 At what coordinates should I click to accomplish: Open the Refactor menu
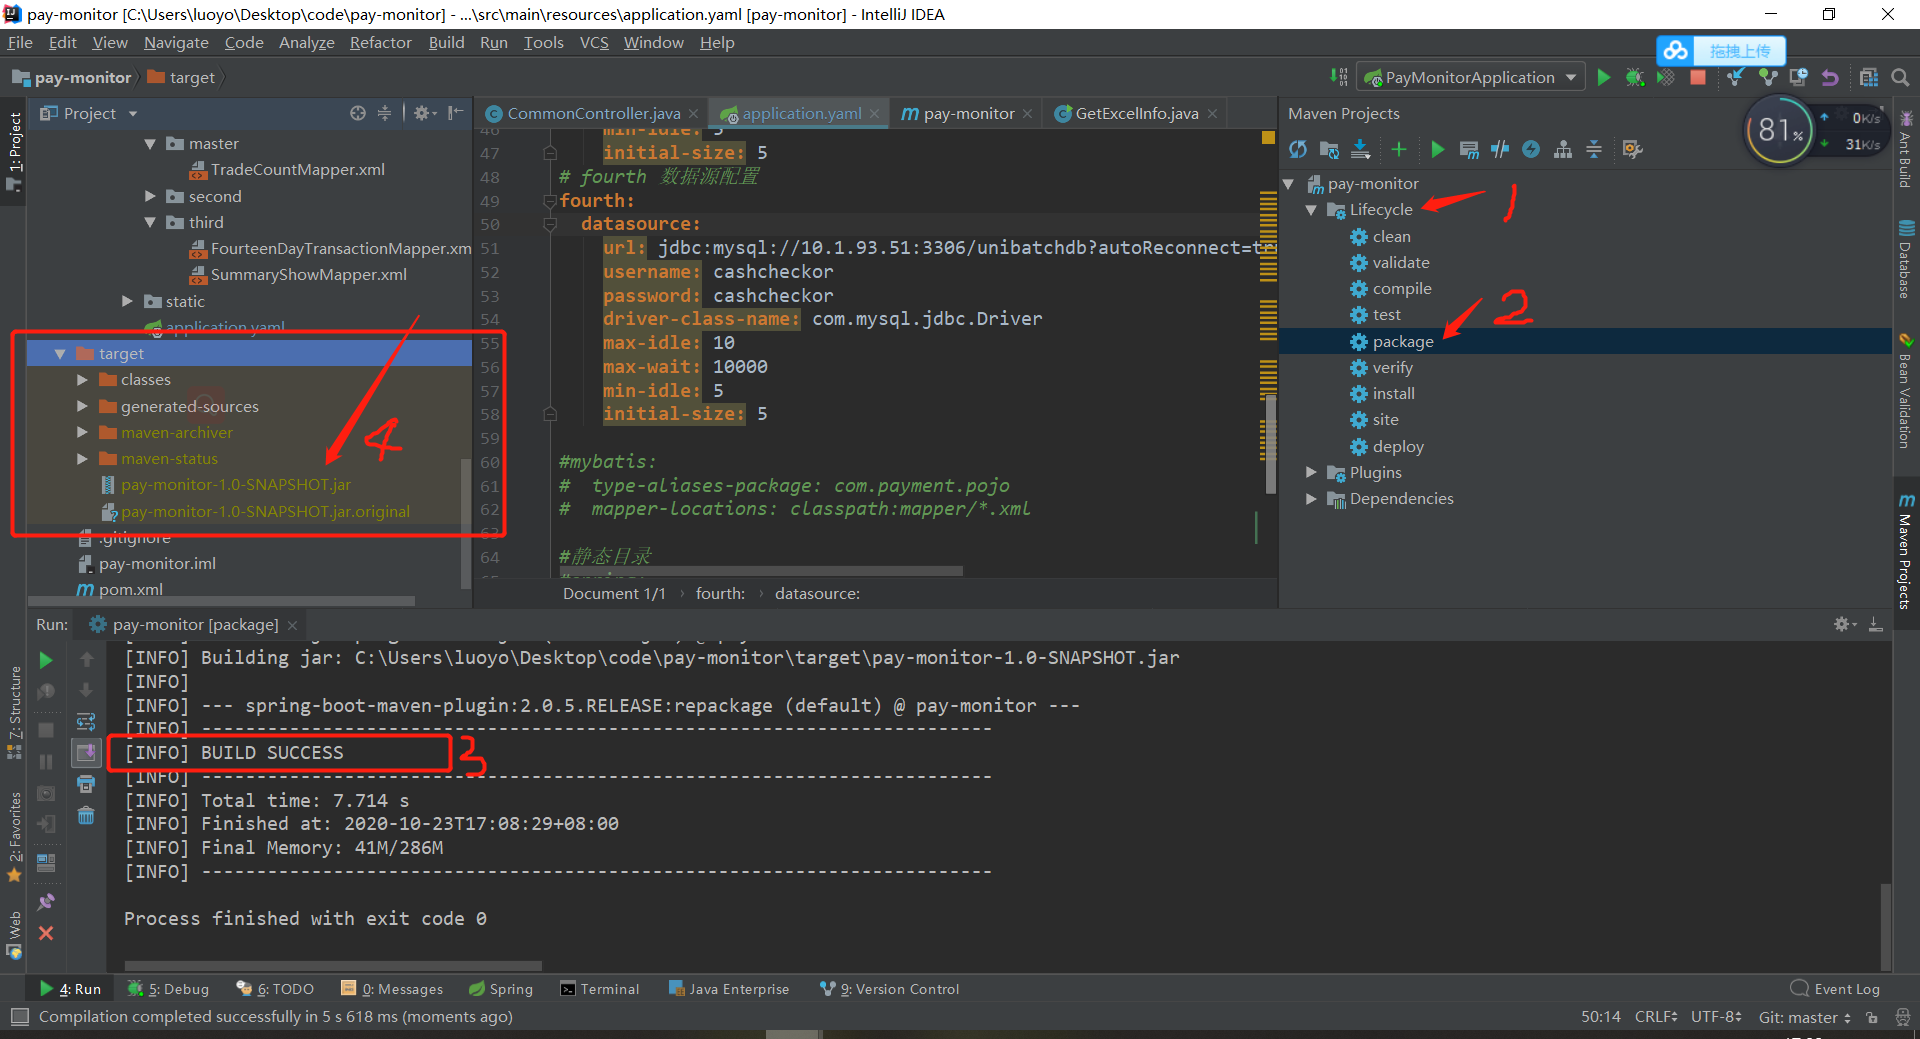pyautogui.click(x=380, y=43)
